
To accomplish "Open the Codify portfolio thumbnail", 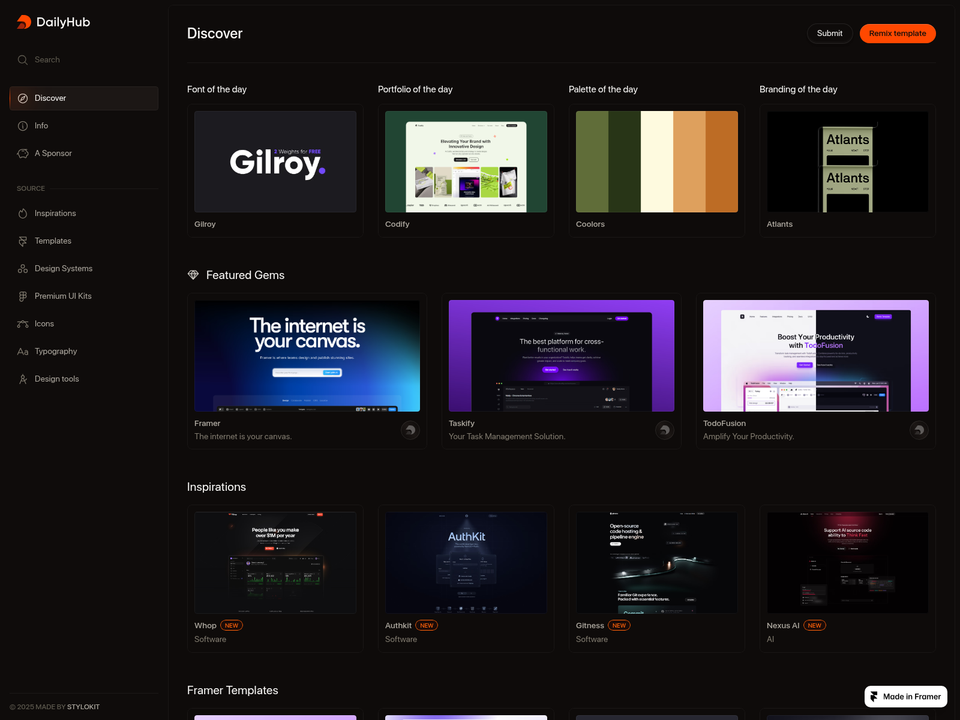I will point(466,162).
